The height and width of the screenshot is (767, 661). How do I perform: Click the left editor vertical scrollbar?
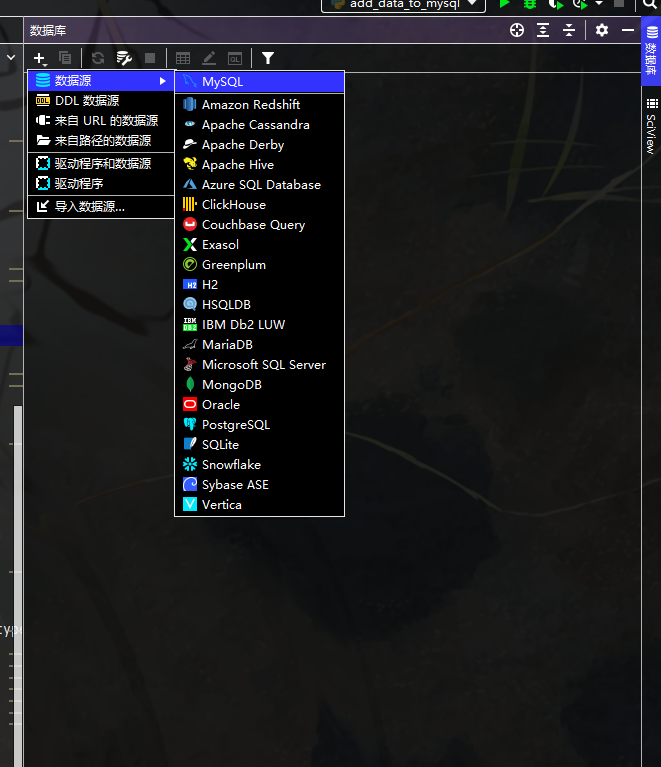coord(18,586)
